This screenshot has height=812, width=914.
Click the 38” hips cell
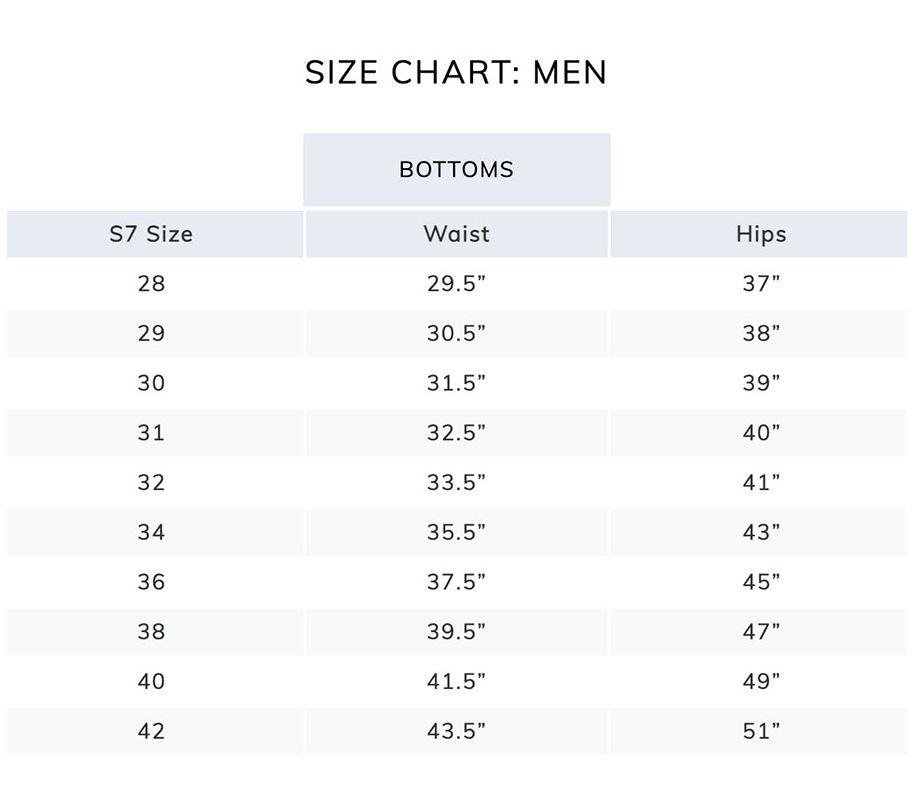point(761,334)
